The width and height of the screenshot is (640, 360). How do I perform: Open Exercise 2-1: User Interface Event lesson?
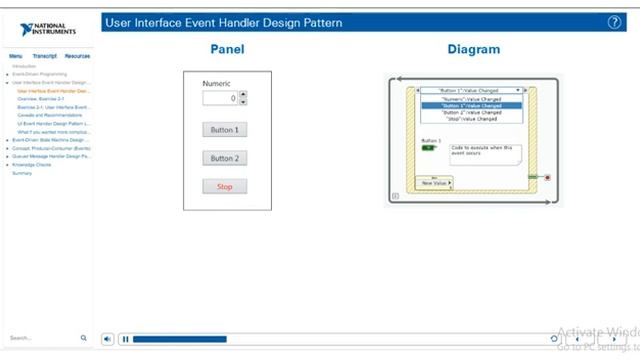coord(54,107)
